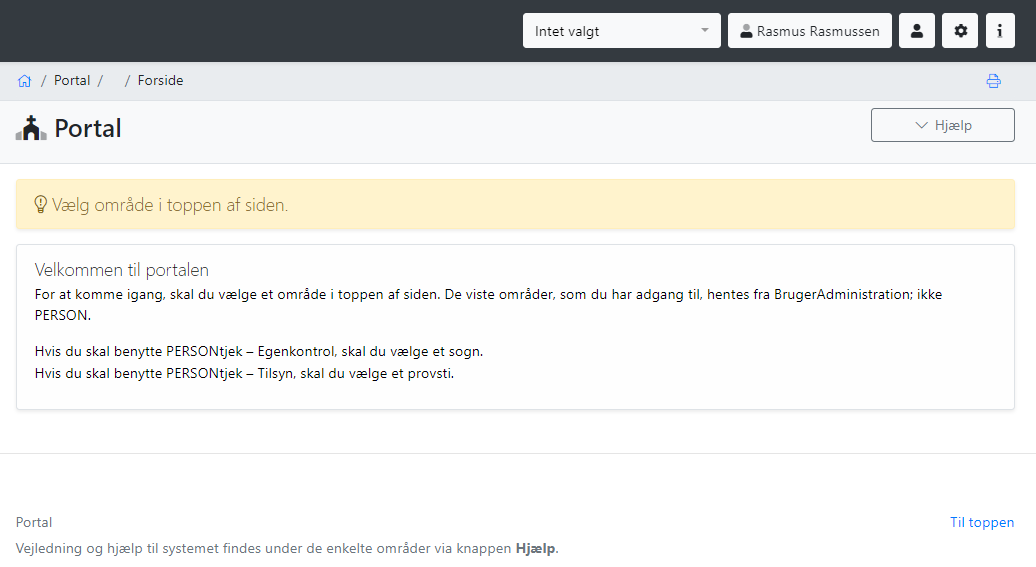Click the church Portal logo icon
This screenshot has height=567, width=1036.
coord(31,128)
